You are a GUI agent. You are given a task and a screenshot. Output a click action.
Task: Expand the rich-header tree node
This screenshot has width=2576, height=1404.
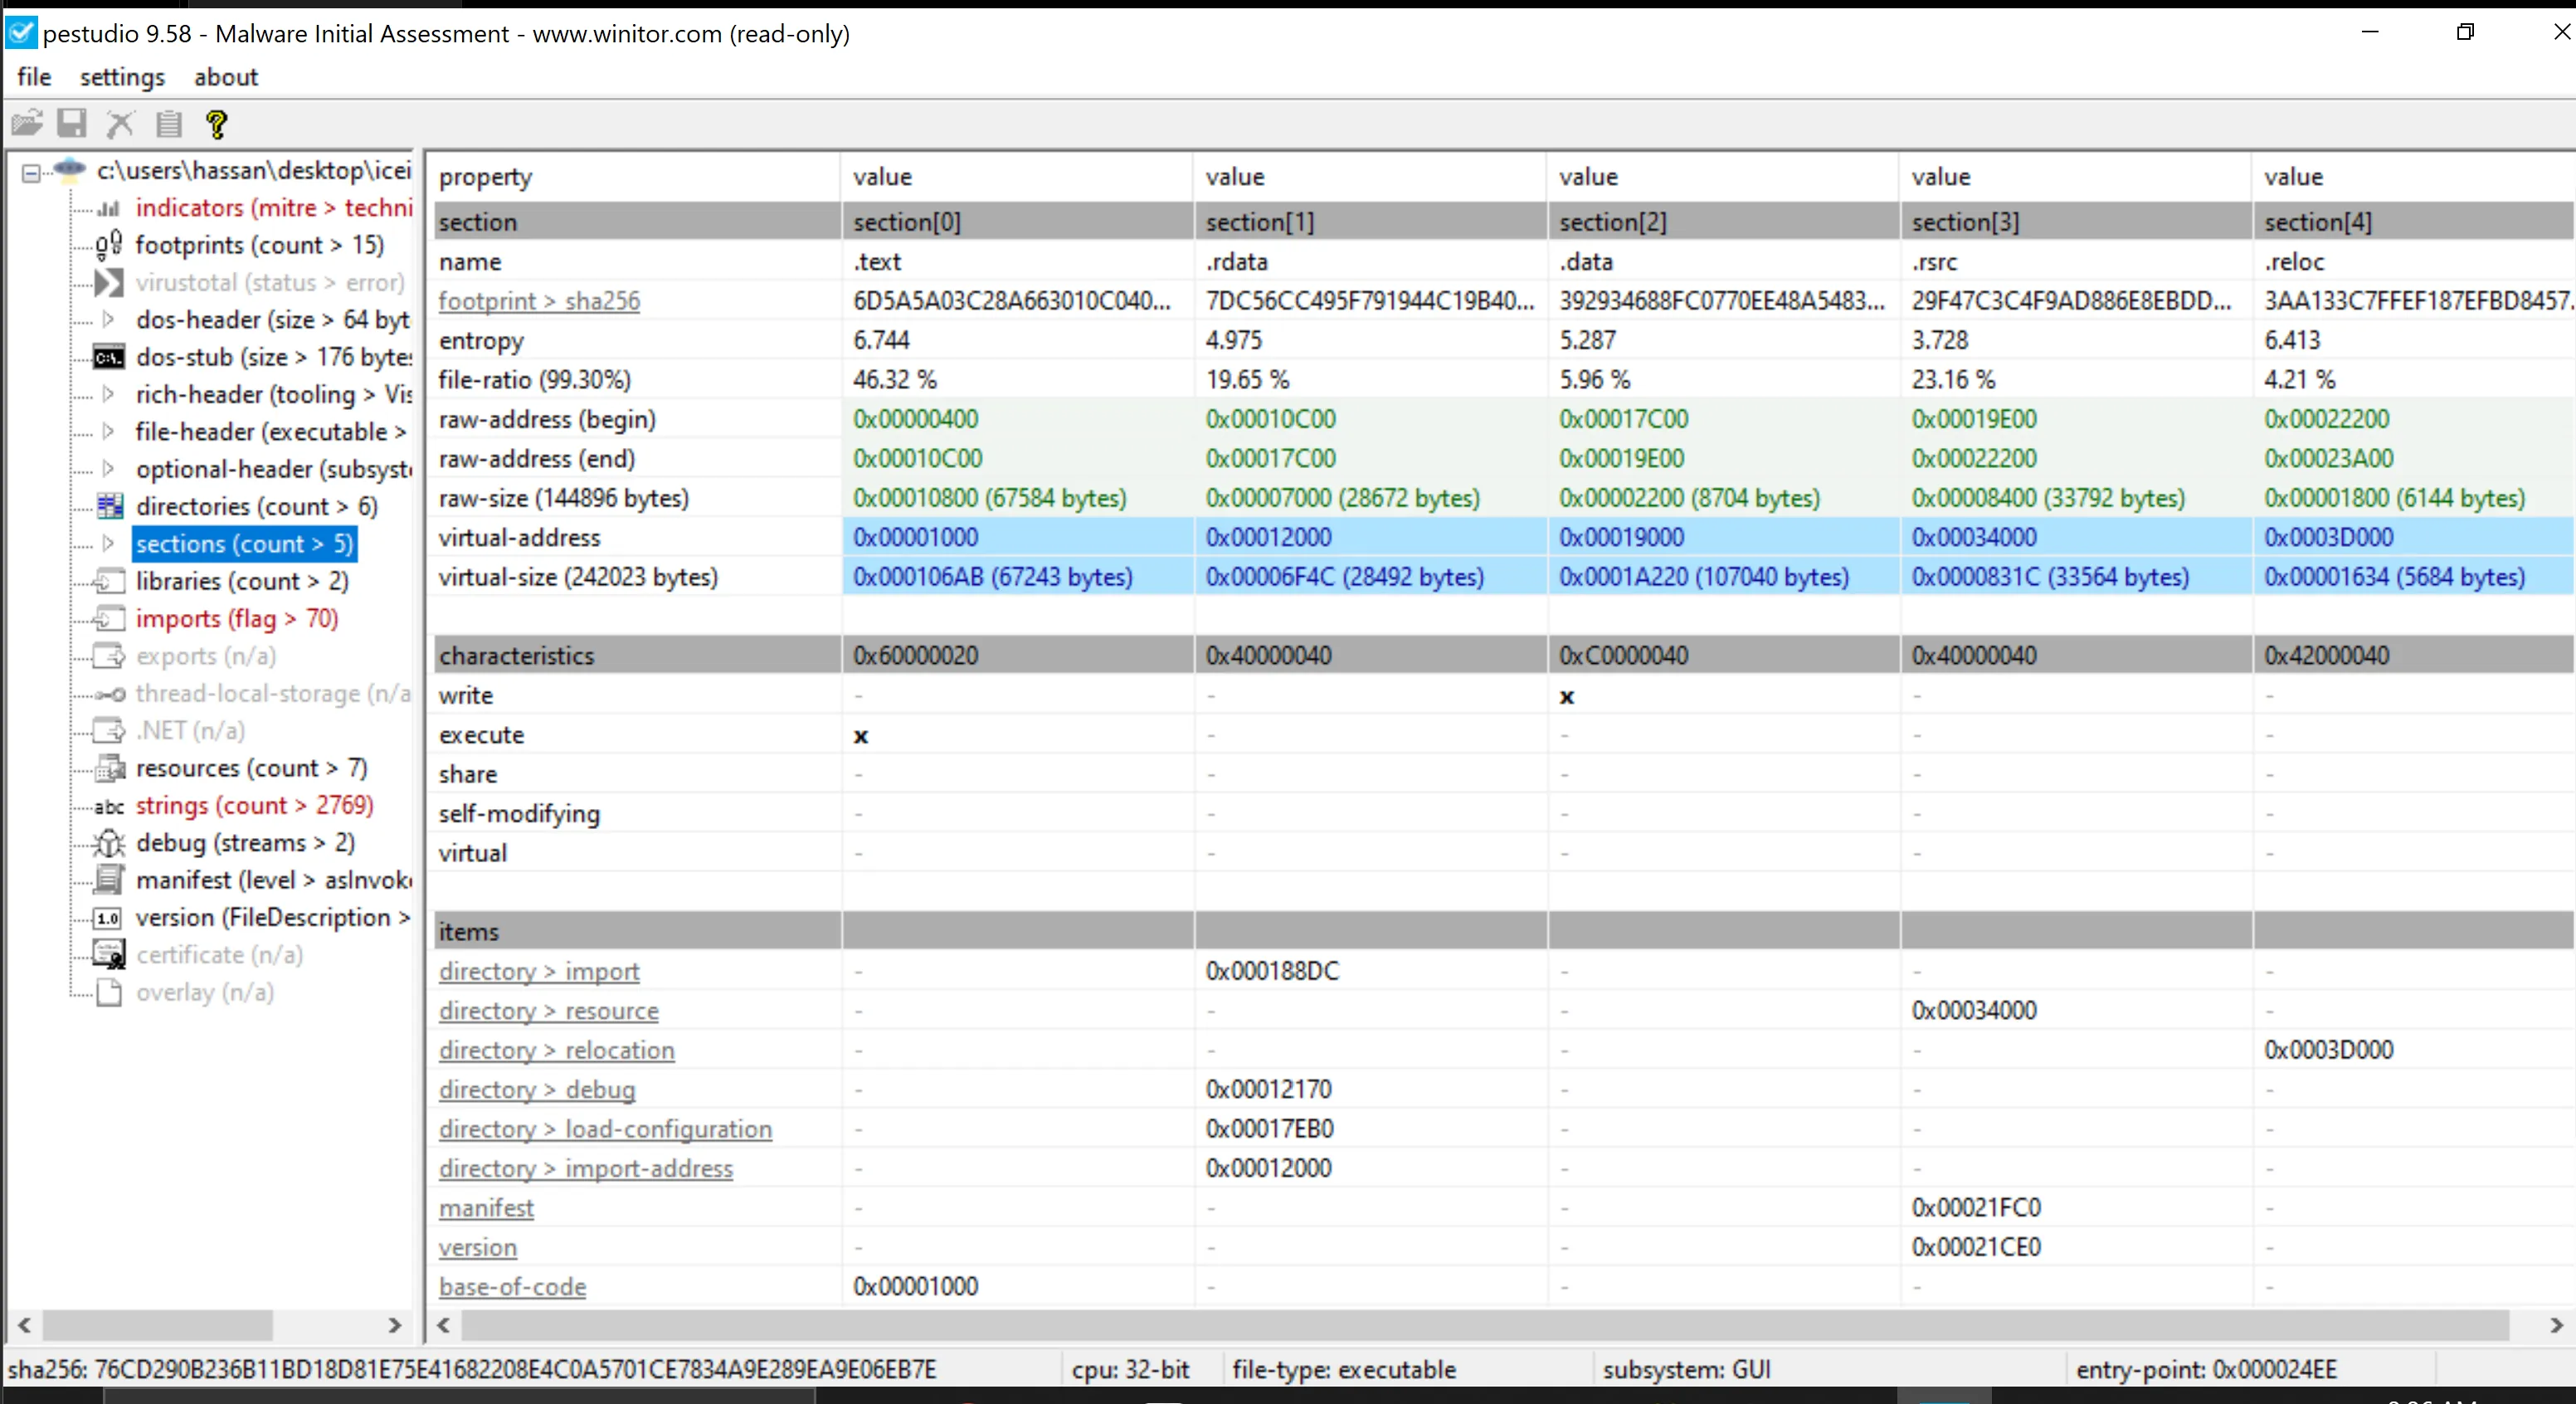(x=109, y=394)
